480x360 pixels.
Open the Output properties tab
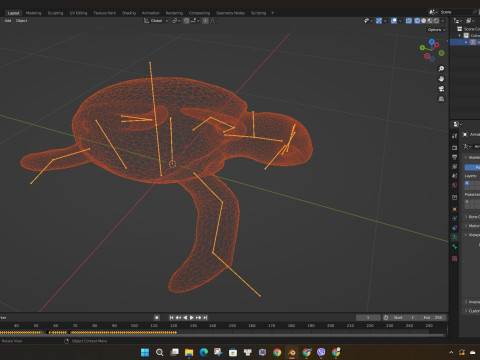click(454, 157)
